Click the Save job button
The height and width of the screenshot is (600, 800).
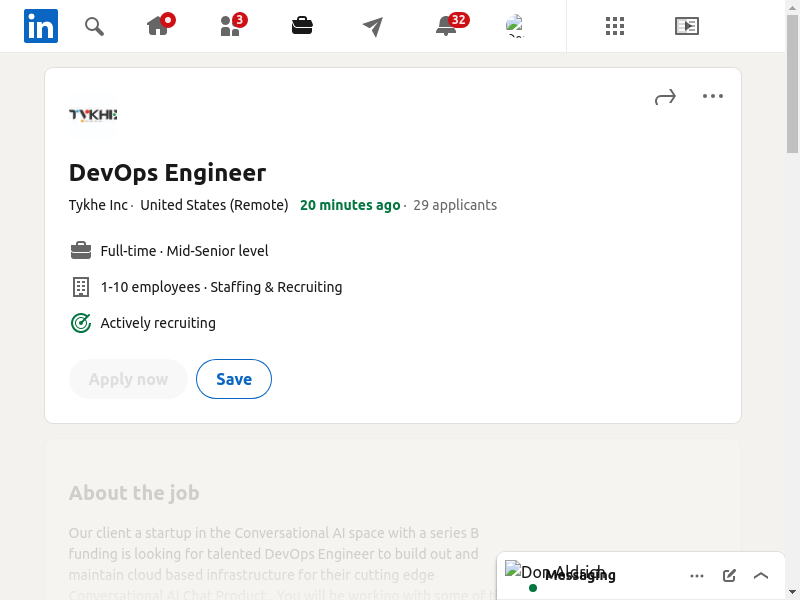pos(233,379)
